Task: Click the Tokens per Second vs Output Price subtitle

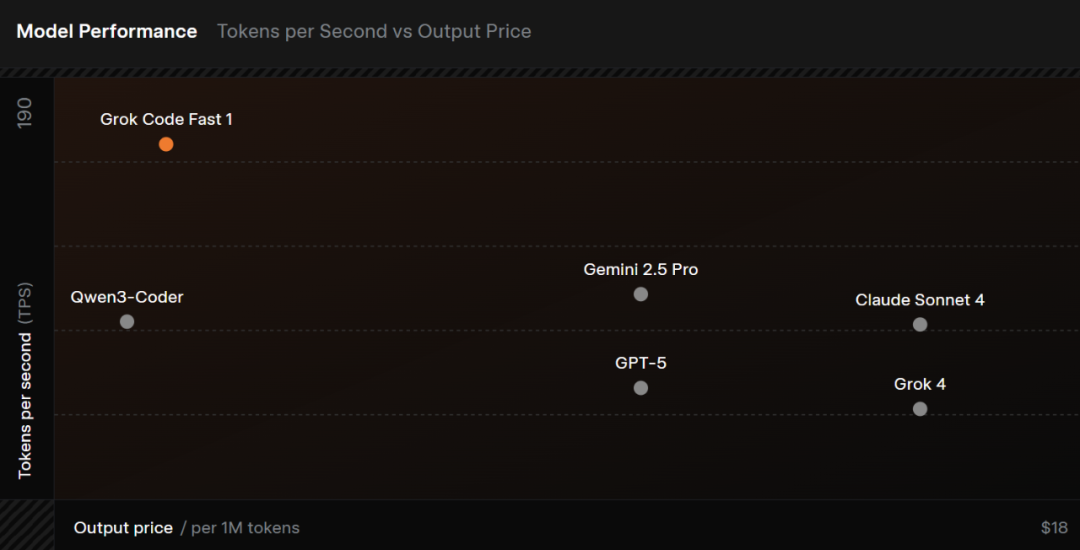Action: pyautogui.click(x=374, y=31)
